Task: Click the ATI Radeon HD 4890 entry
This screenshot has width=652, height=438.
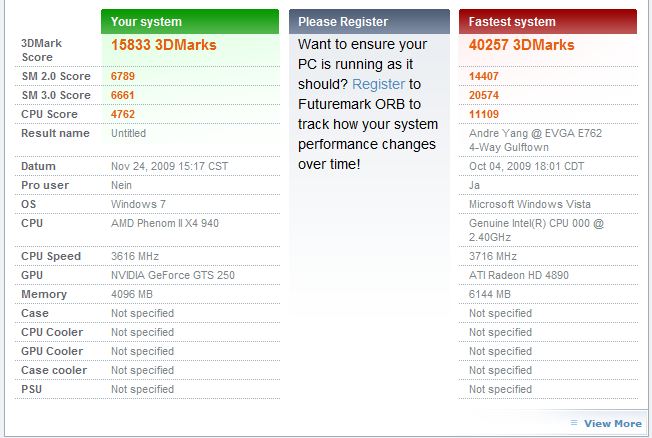Action: (x=521, y=275)
